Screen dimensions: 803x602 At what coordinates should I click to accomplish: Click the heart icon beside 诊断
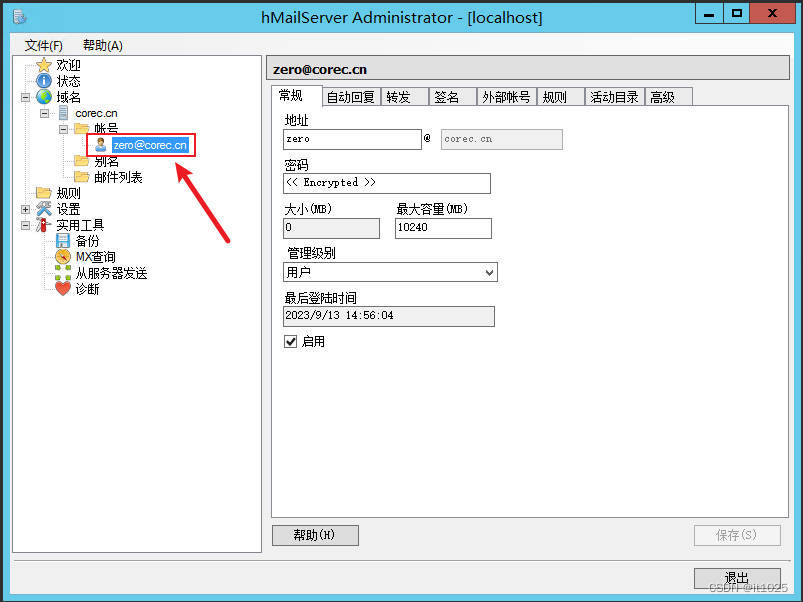(63, 289)
